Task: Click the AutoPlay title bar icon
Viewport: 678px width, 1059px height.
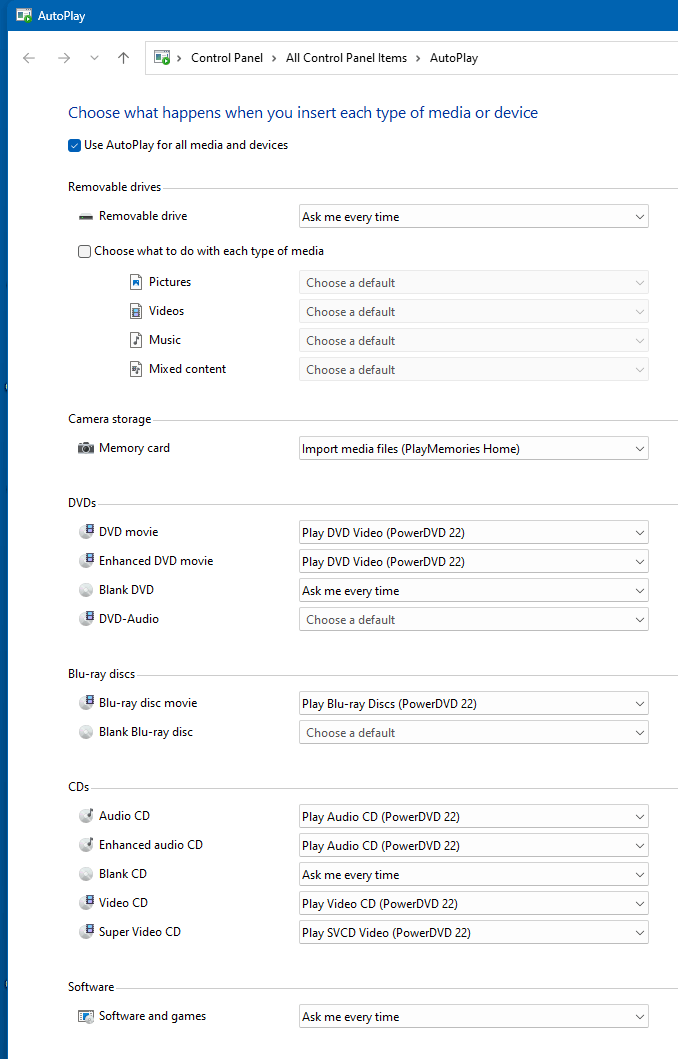Action: point(24,15)
